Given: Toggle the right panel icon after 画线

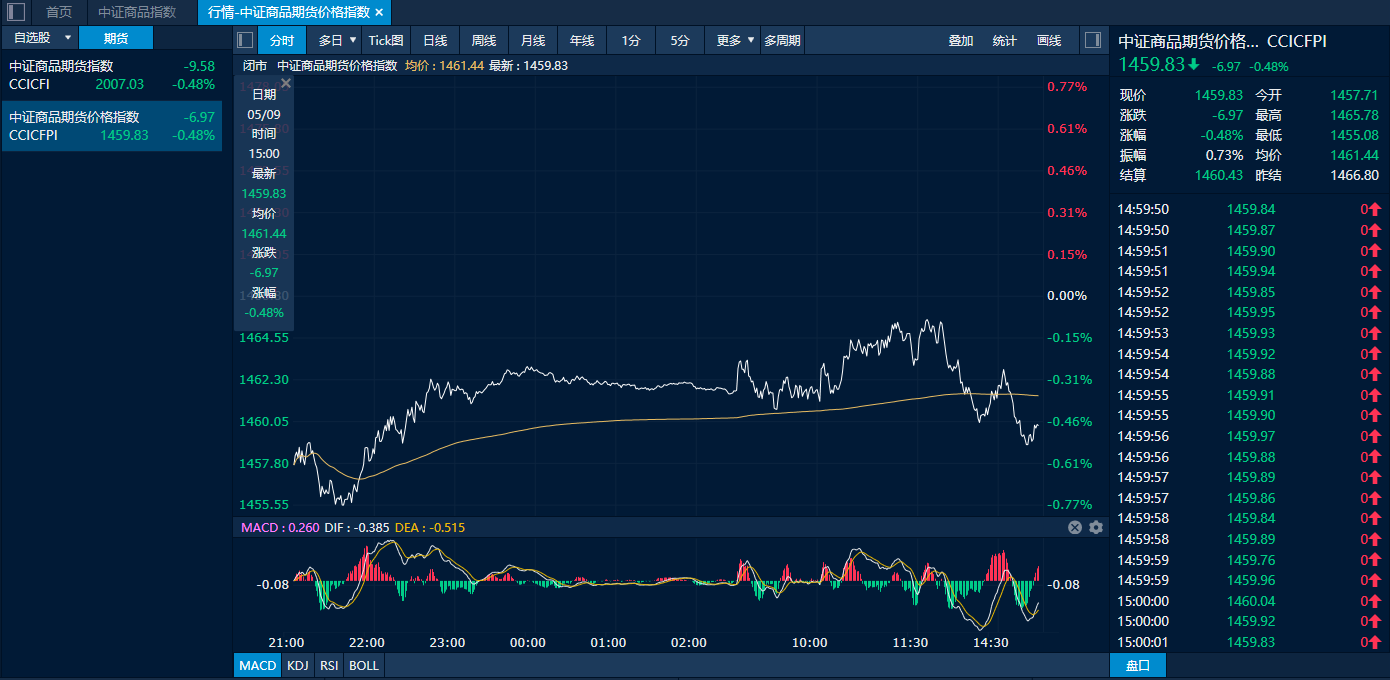Looking at the screenshot, I should 1092,40.
